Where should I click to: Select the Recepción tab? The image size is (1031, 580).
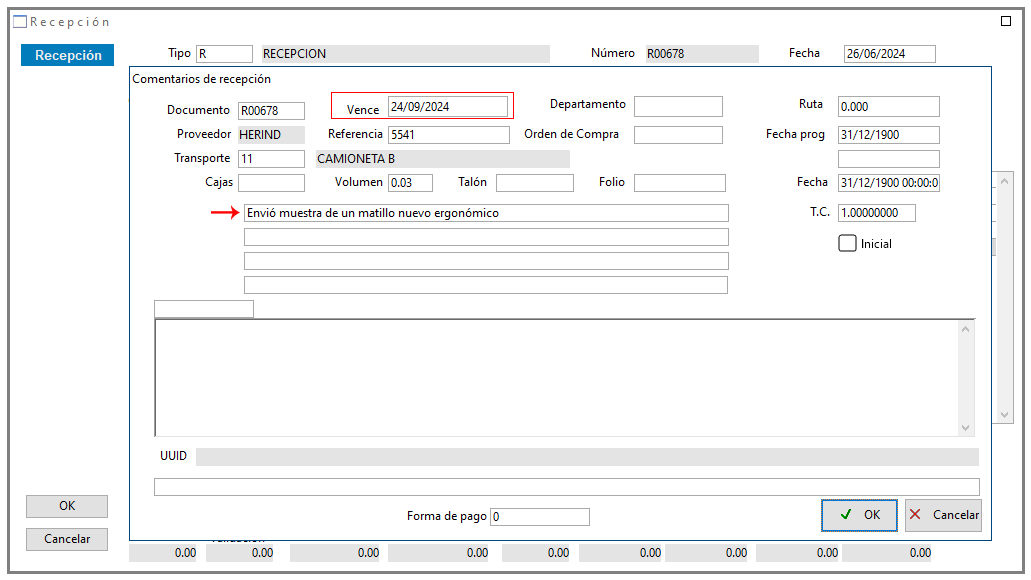(x=68, y=56)
